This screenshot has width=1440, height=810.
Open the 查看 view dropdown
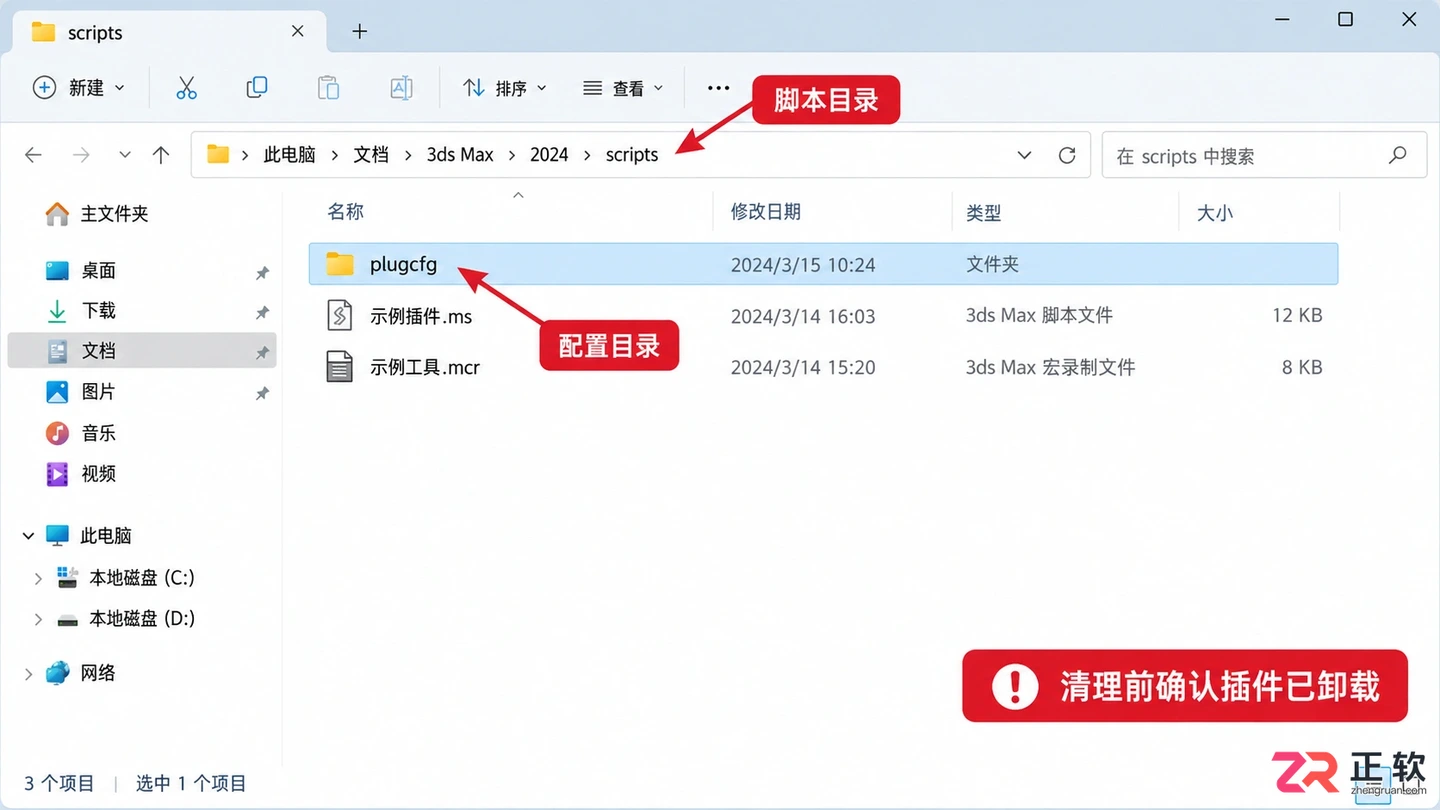623,88
